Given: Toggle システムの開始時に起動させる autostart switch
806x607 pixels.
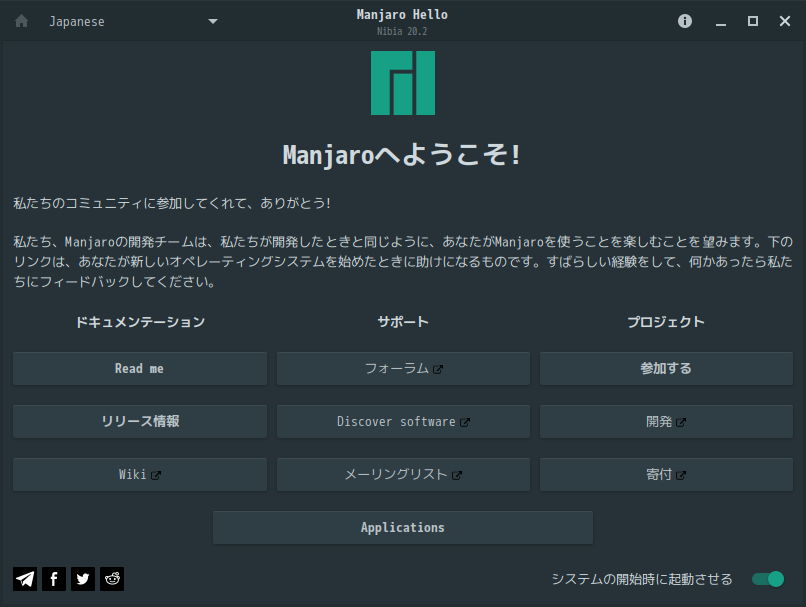Looking at the screenshot, I should [x=768, y=579].
